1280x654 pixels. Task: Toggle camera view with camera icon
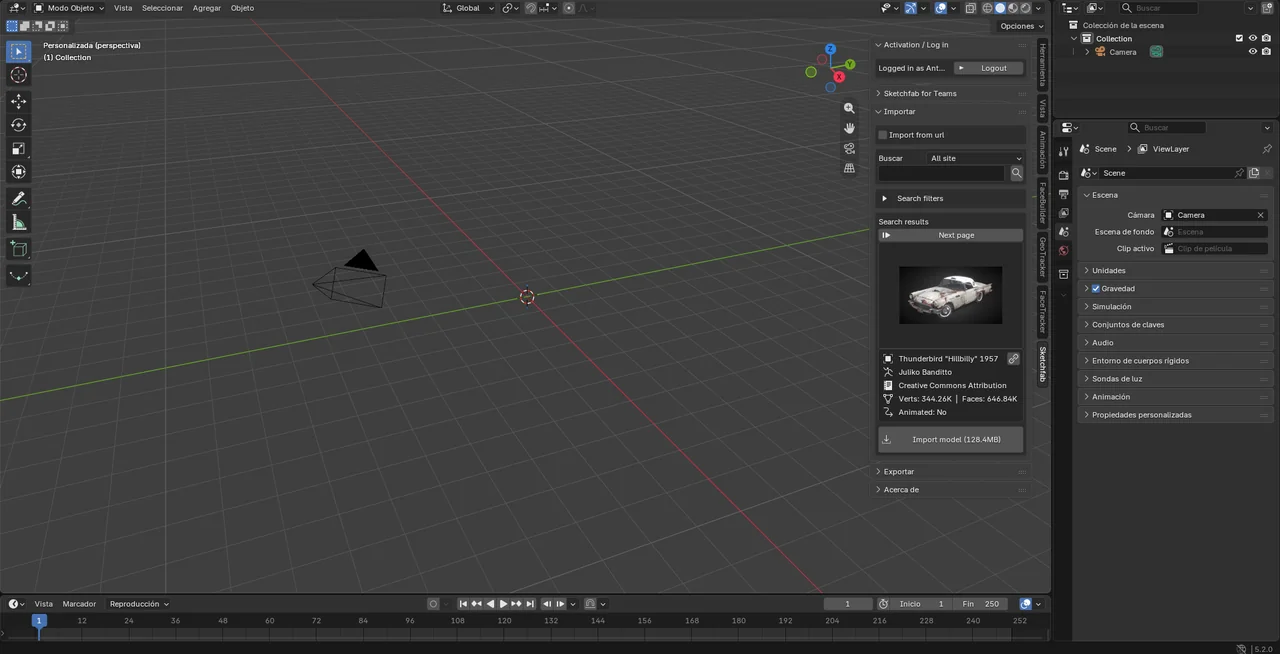click(849, 148)
